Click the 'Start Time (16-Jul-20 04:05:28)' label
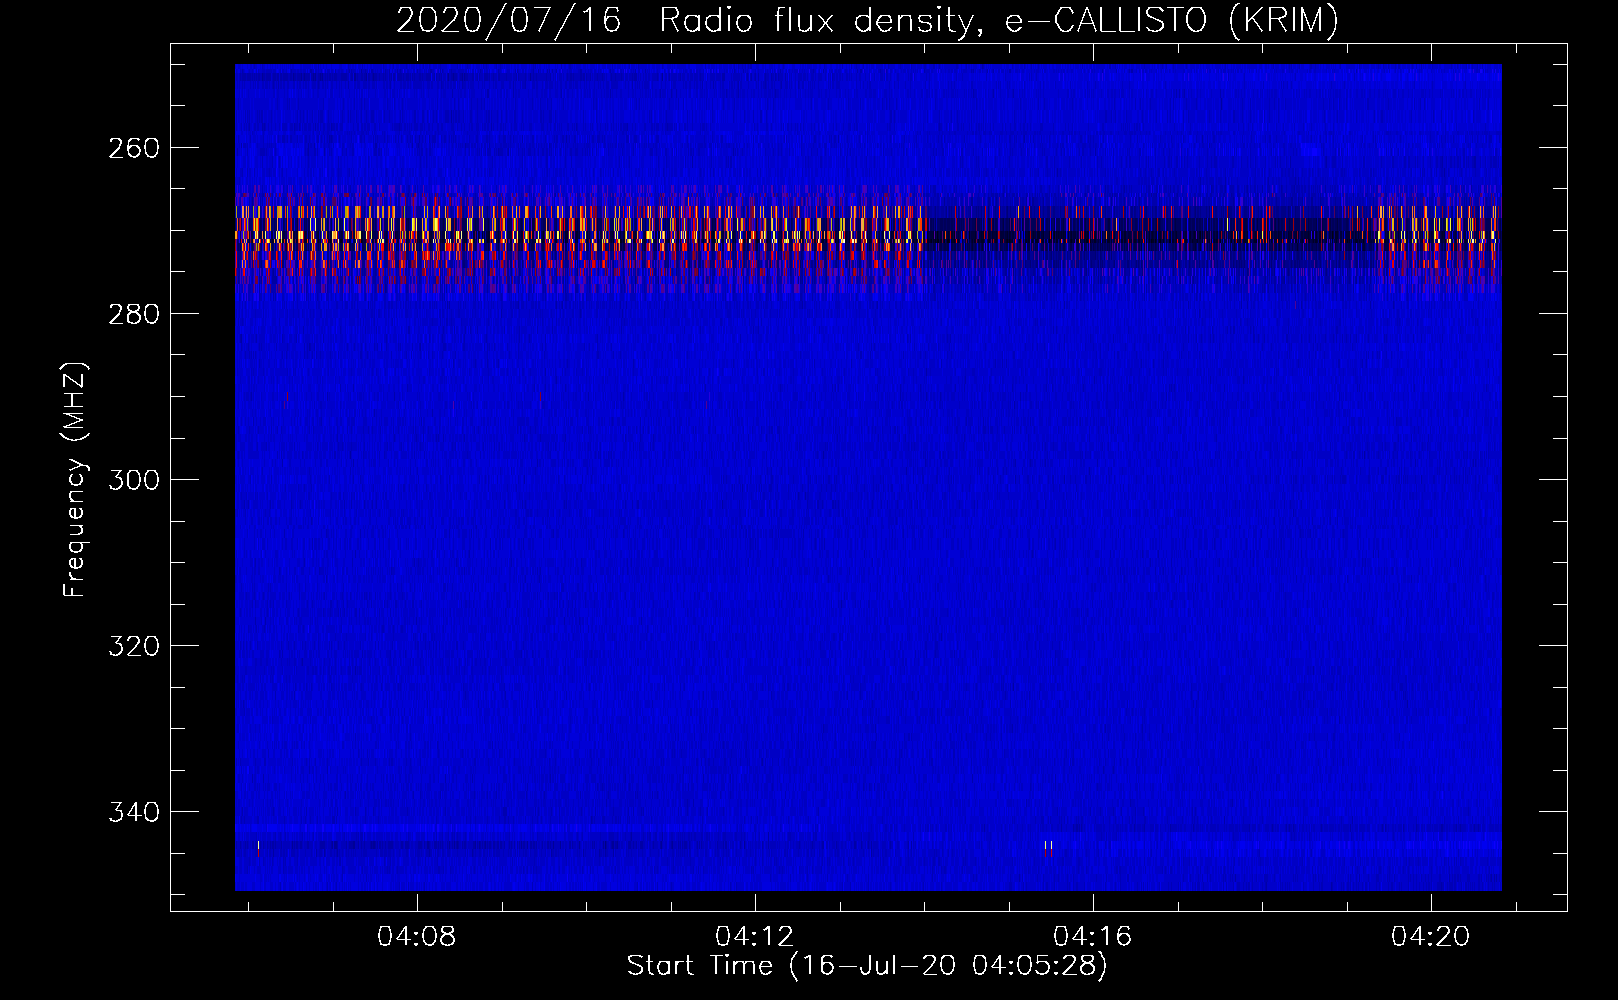 (867, 966)
